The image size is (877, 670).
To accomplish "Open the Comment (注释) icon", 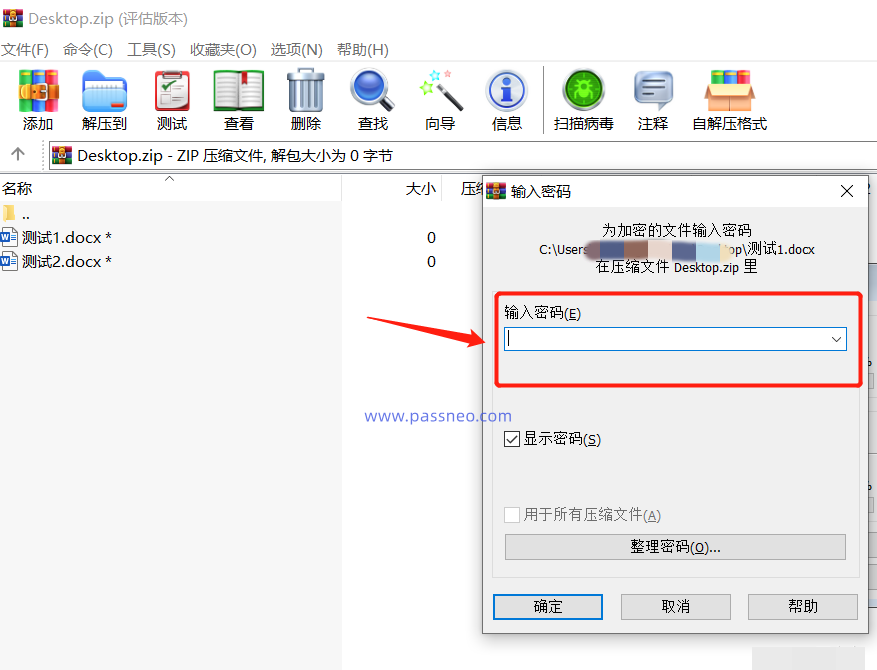I will (x=653, y=91).
